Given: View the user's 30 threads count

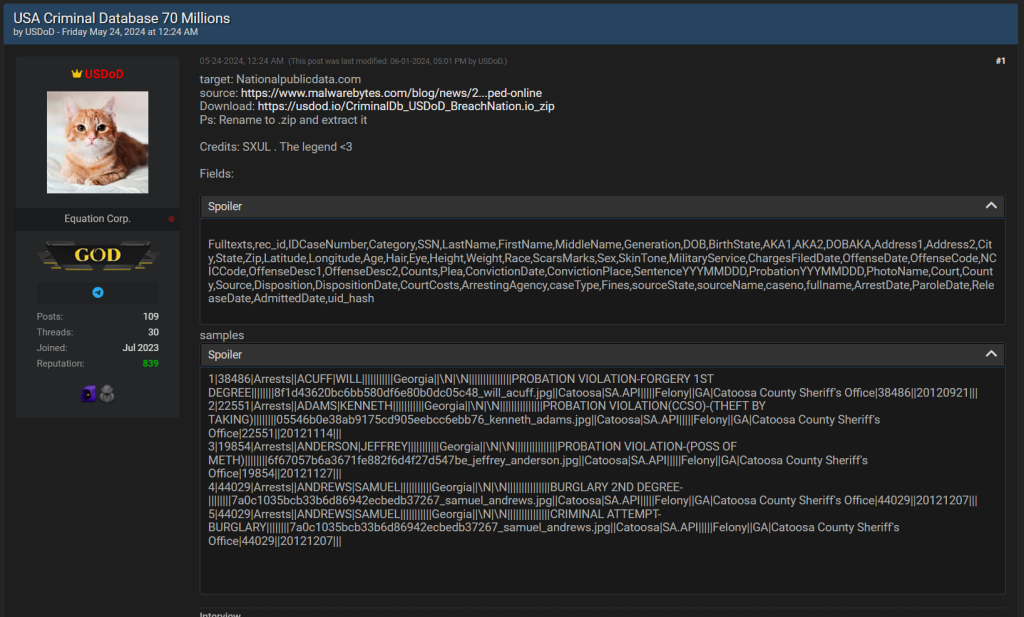Looking at the screenshot, I should (153, 332).
